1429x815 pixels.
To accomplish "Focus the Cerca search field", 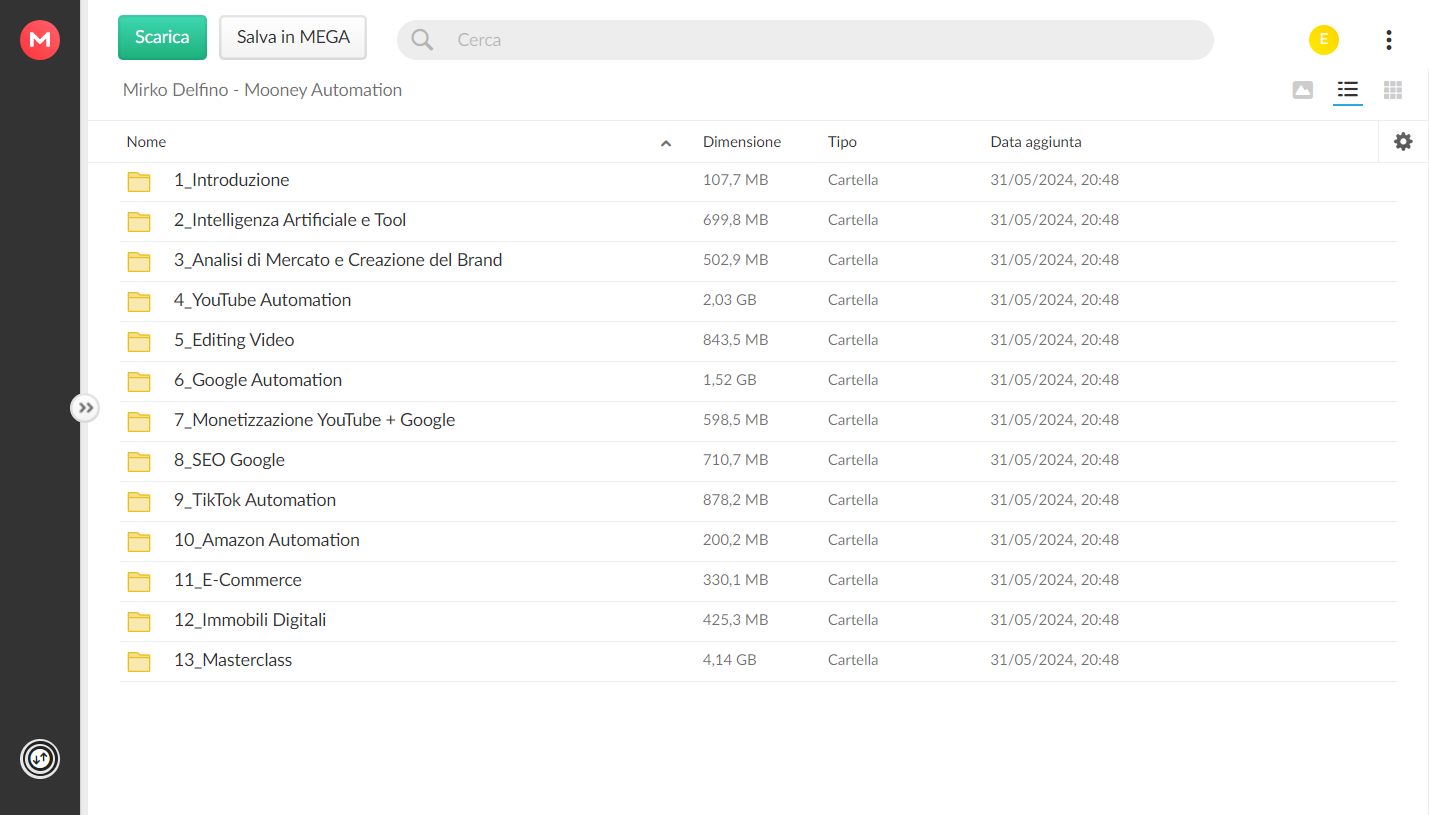I will 805,40.
